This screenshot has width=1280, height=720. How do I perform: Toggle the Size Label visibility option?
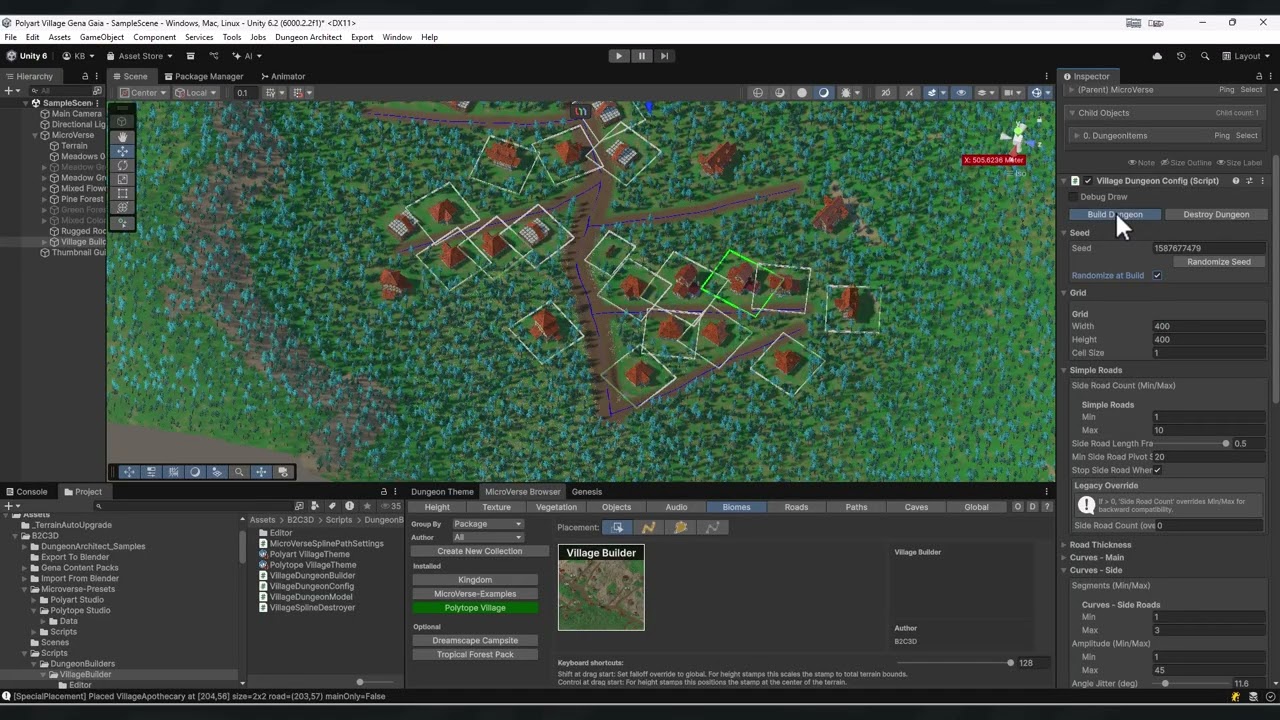pos(1240,162)
